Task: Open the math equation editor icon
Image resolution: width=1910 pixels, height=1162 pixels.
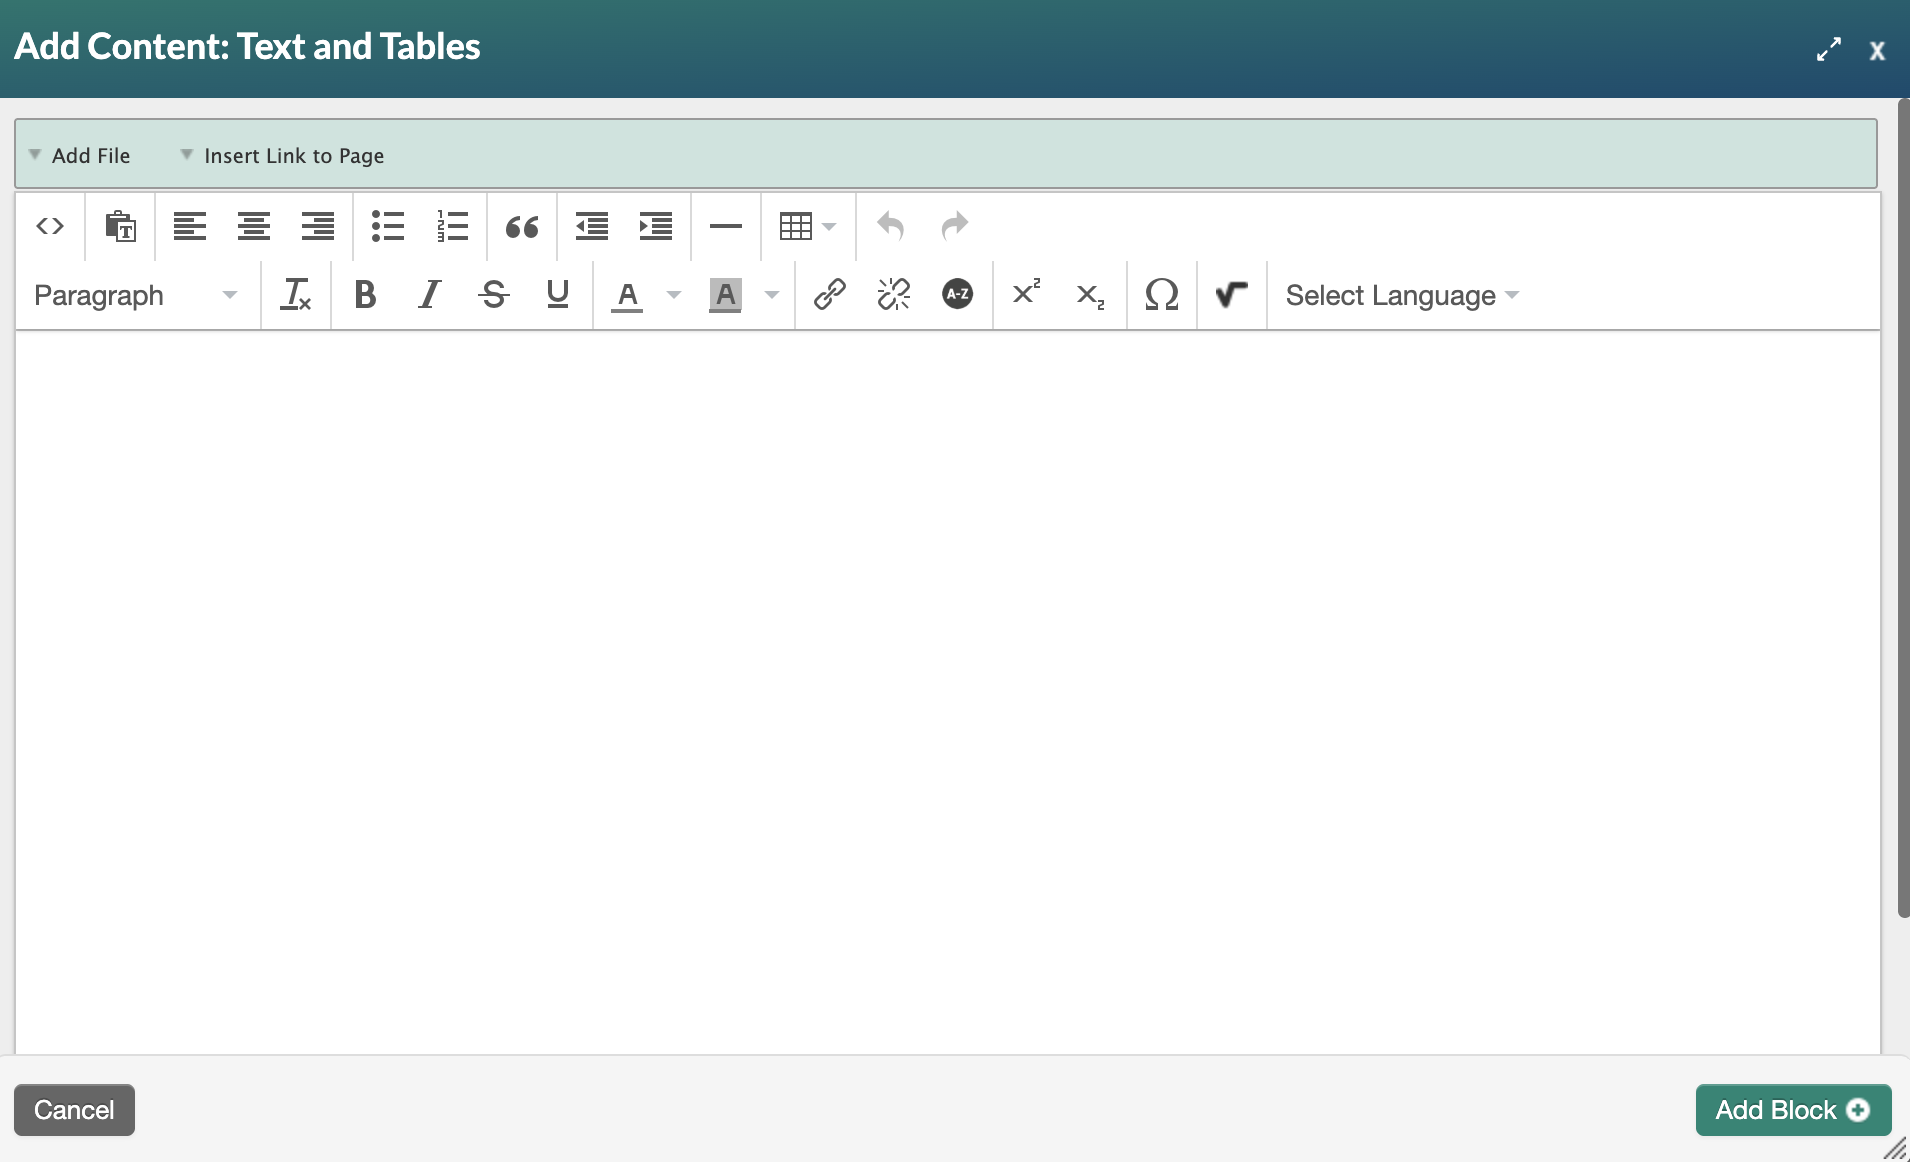Action: [x=1232, y=295]
